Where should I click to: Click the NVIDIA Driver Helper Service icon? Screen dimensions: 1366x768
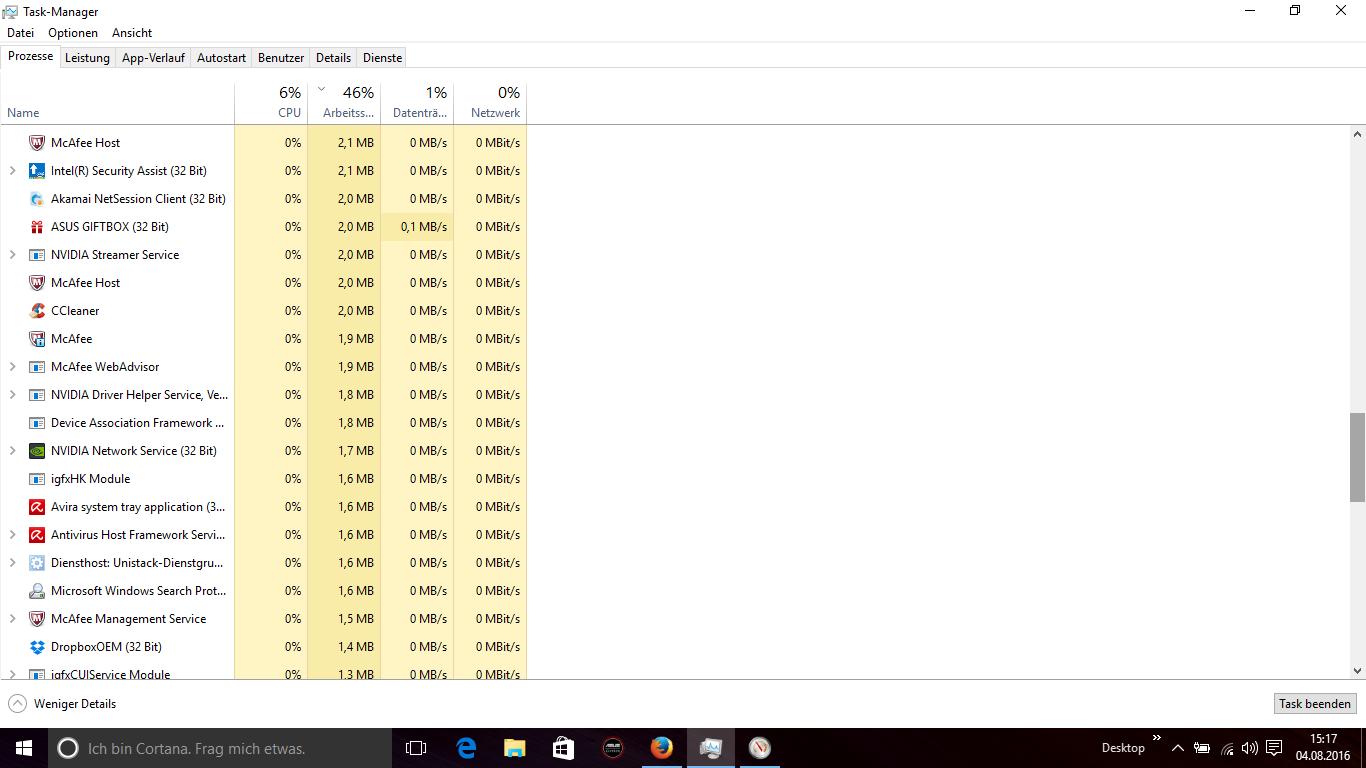37,395
